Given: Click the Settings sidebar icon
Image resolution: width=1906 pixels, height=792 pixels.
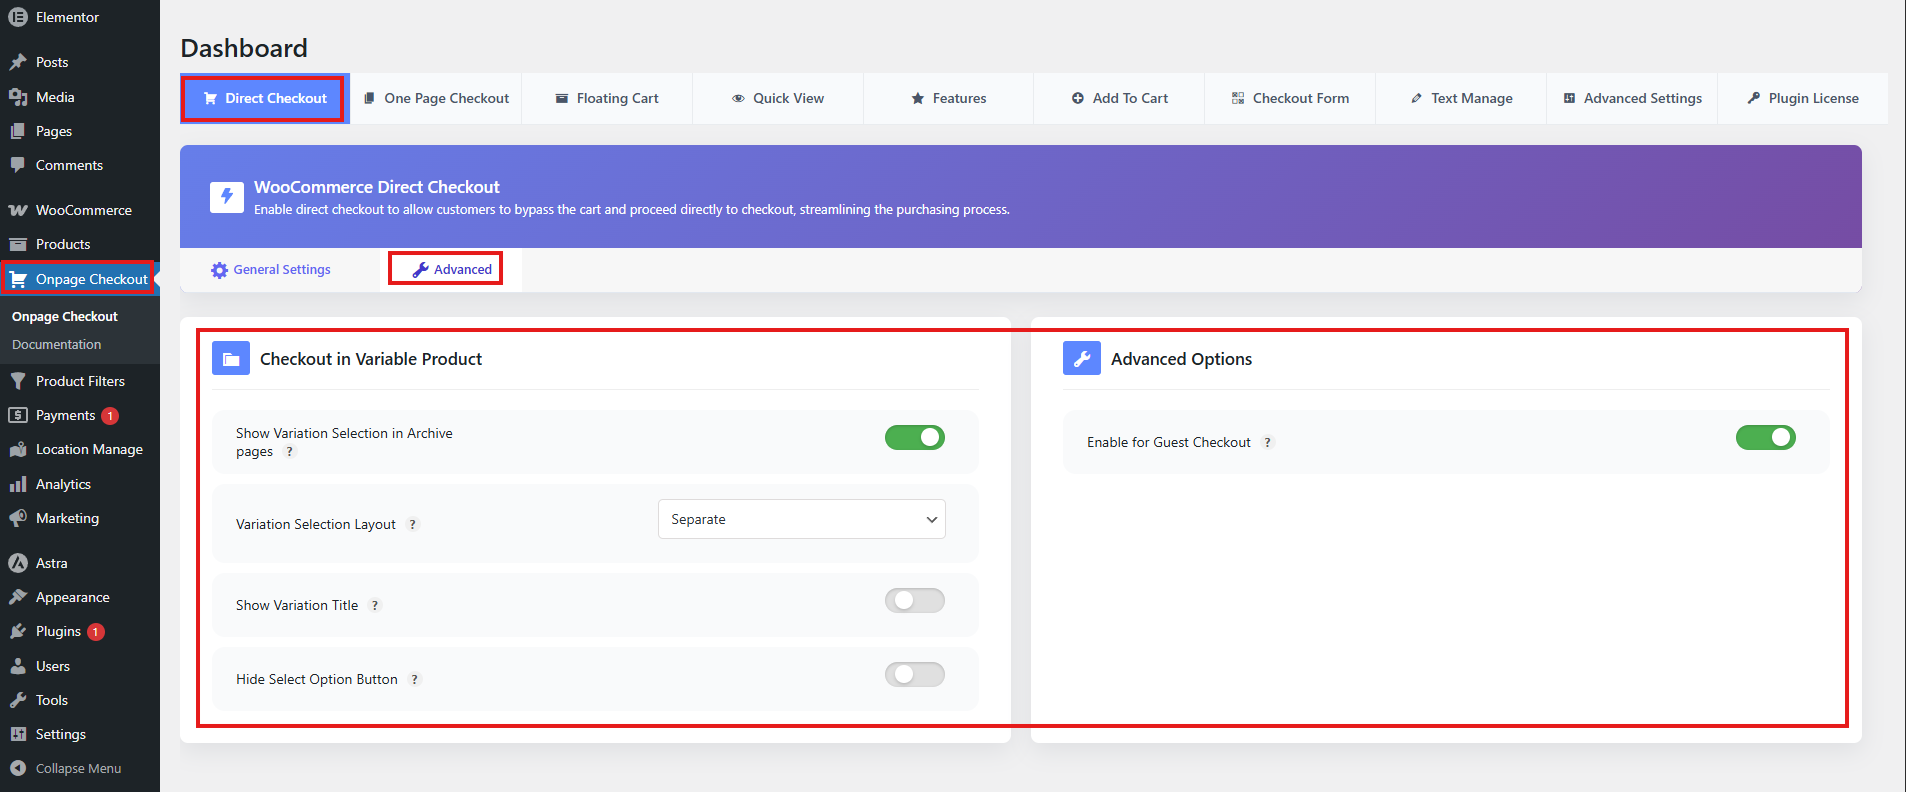Looking at the screenshot, I should [18, 734].
